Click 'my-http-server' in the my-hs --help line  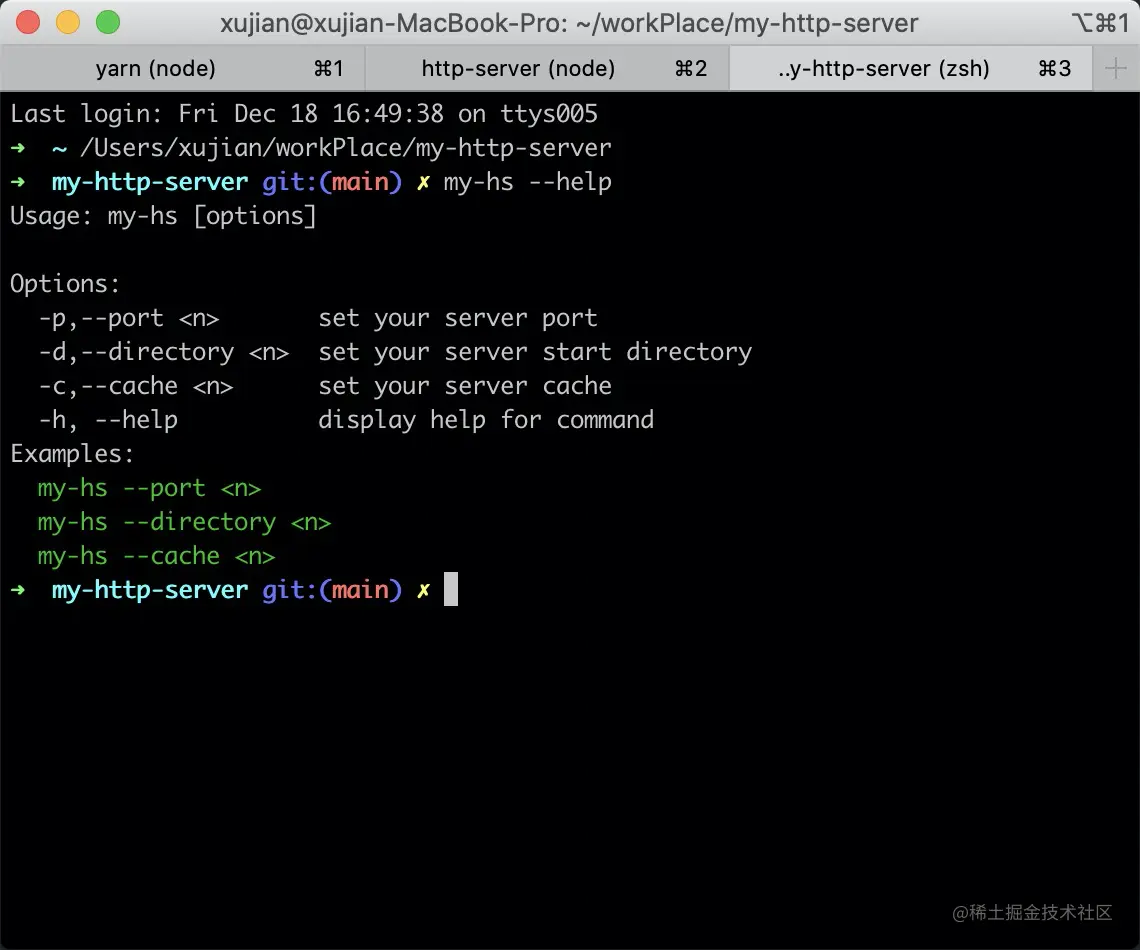point(150,182)
